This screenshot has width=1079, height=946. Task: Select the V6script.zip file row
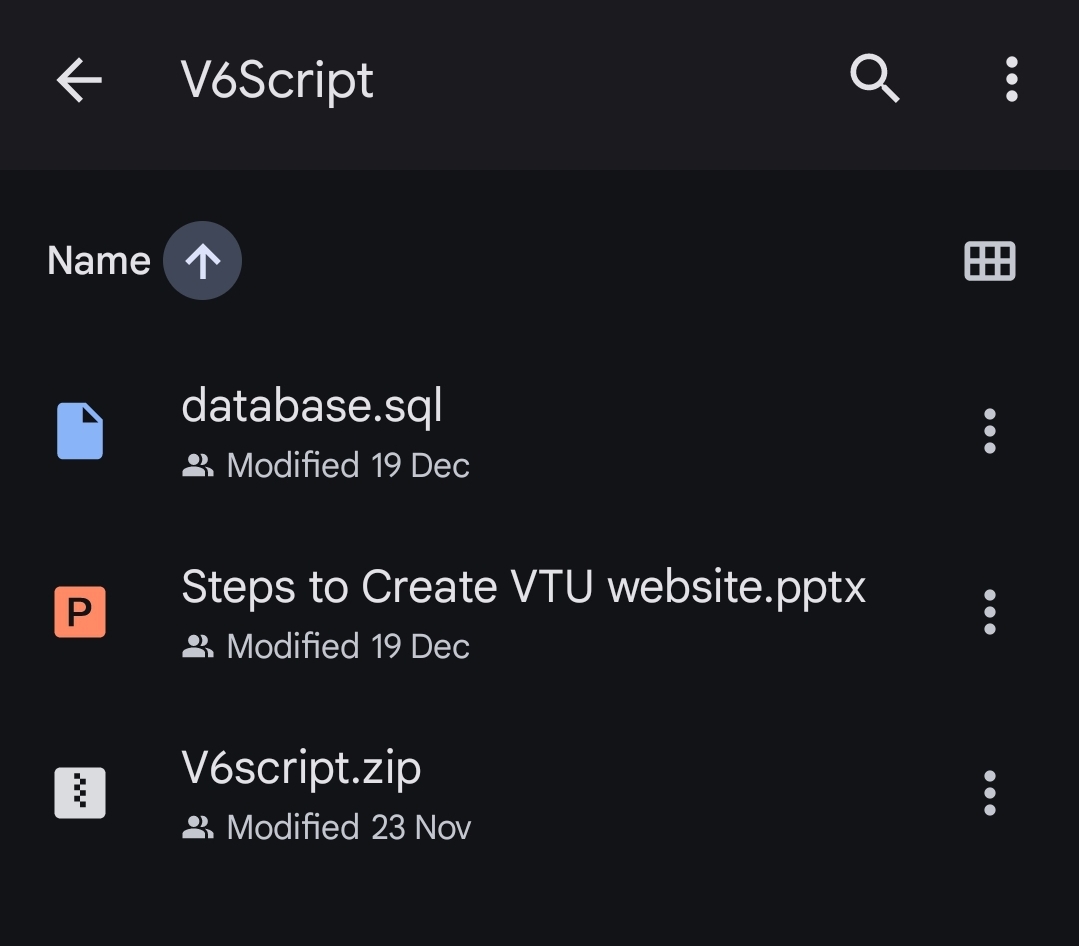click(x=302, y=768)
